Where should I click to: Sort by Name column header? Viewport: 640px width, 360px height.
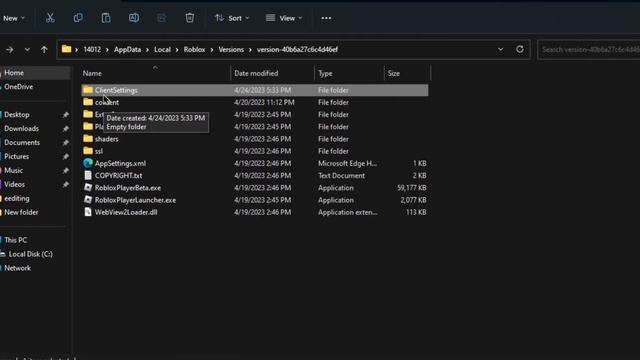coord(92,73)
